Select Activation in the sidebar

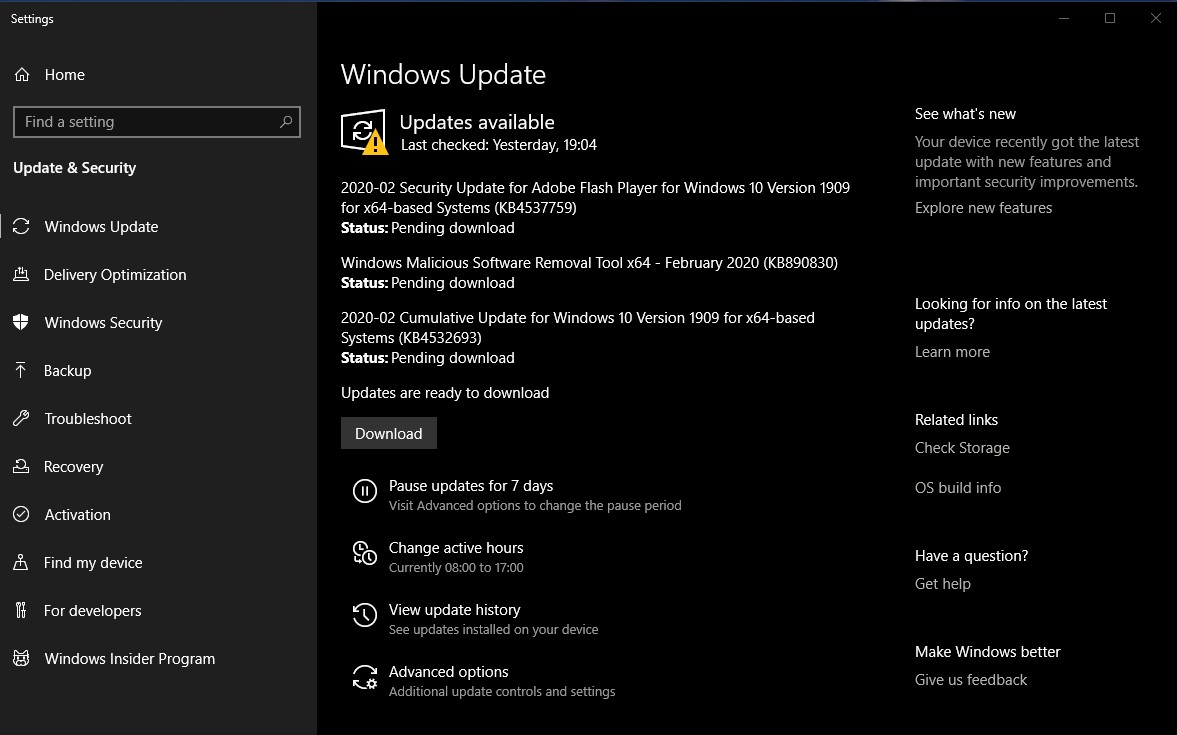(x=77, y=515)
